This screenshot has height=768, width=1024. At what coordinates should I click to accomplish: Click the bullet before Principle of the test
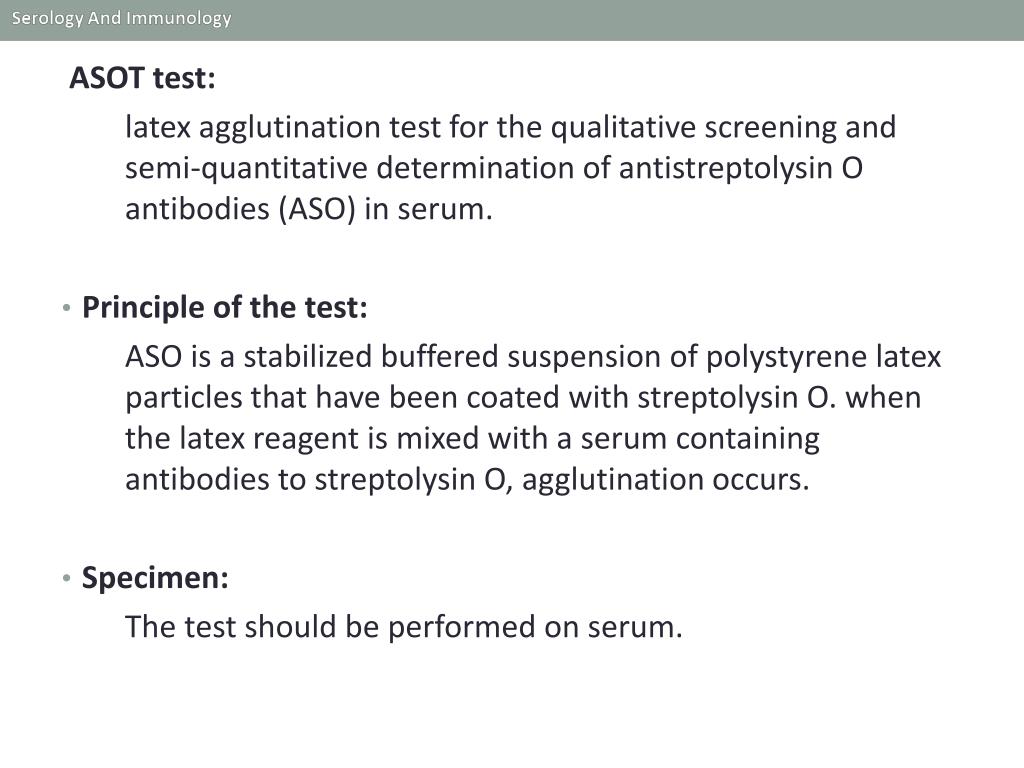pyautogui.click(x=66, y=308)
